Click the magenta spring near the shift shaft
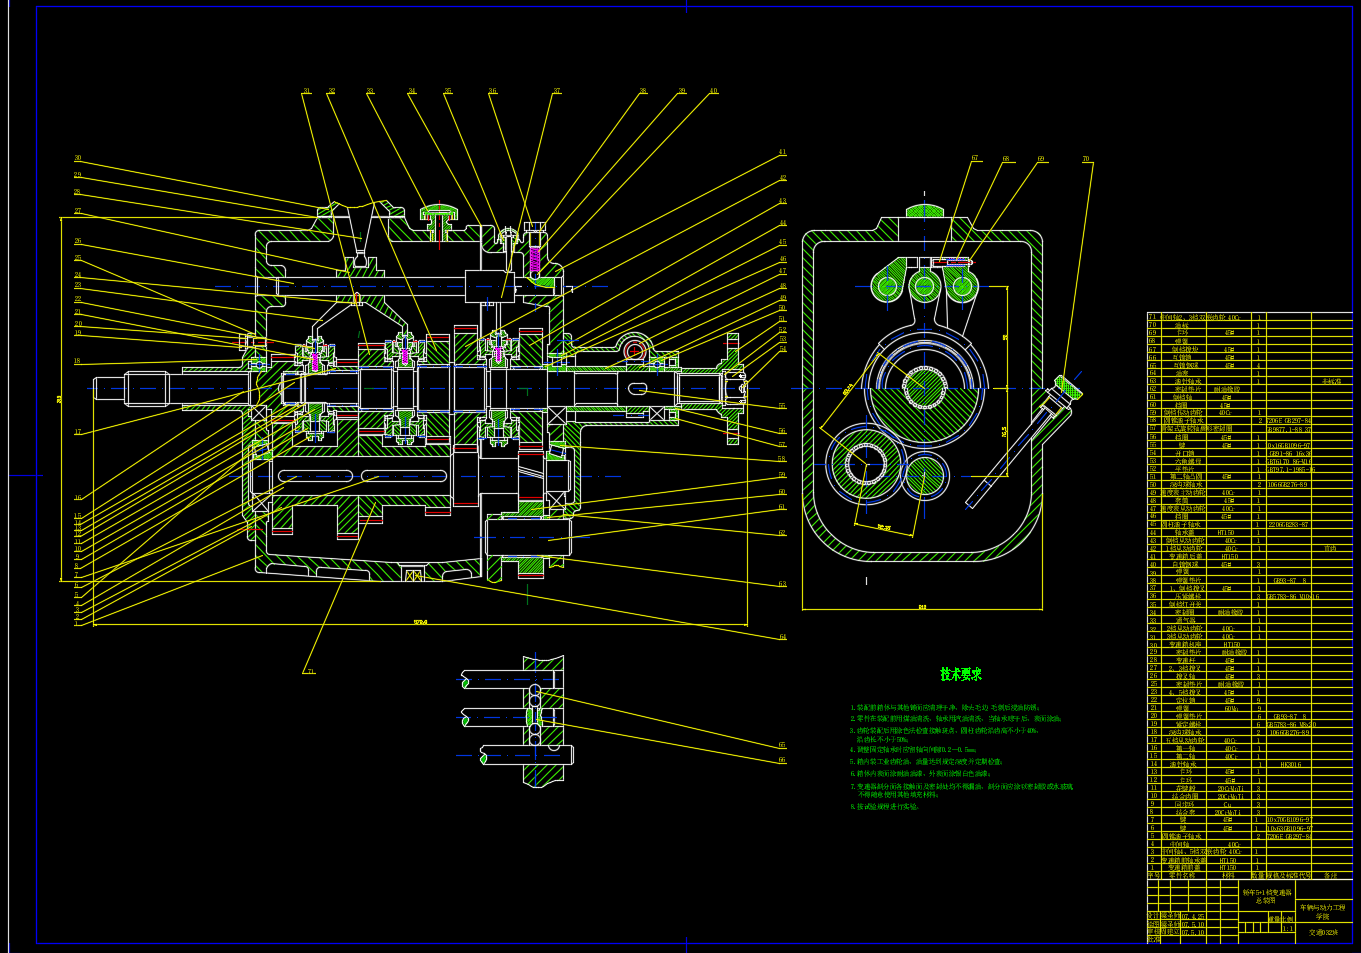Viewport: 1361px width, 953px height. (534, 260)
